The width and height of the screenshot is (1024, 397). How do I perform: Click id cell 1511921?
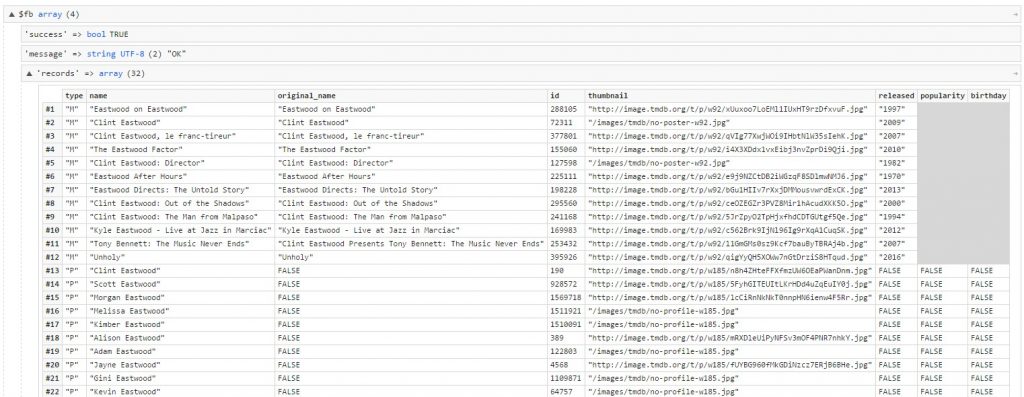coord(566,311)
